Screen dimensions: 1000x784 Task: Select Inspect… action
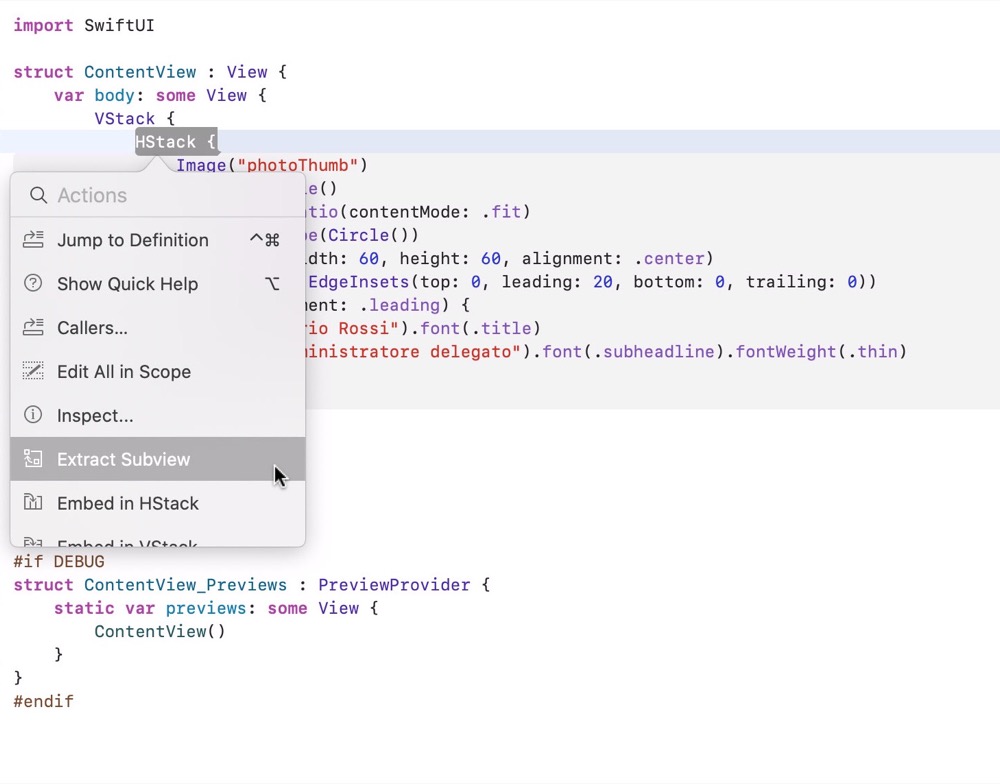(x=158, y=415)
